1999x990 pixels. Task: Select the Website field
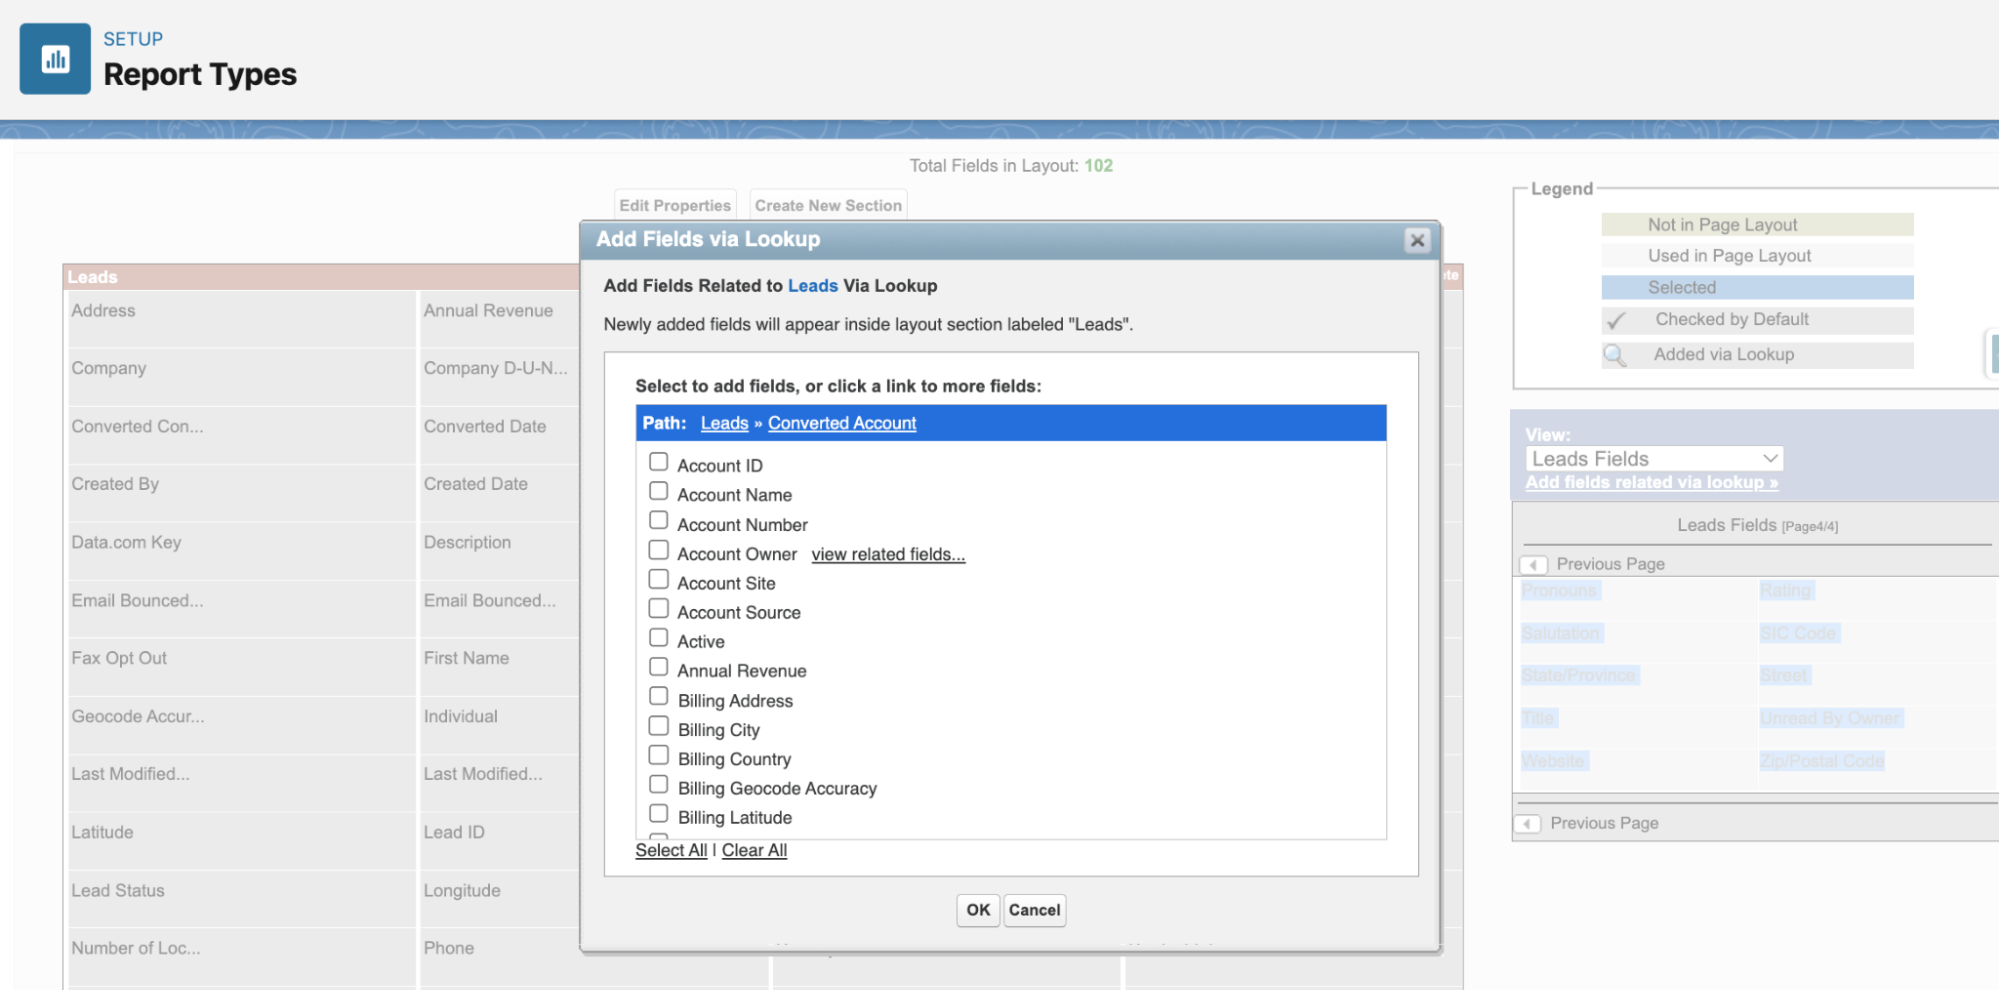point(1553,761)
